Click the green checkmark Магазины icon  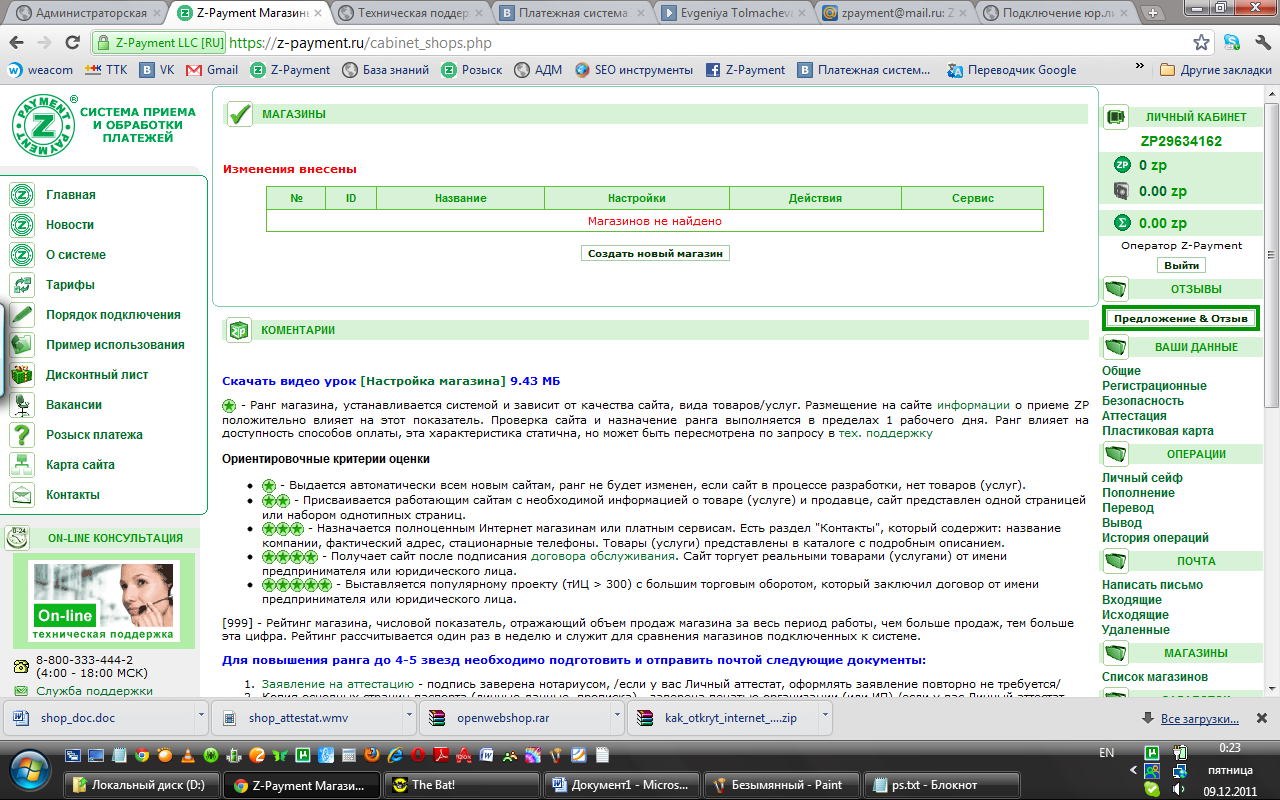pos(239,115)
